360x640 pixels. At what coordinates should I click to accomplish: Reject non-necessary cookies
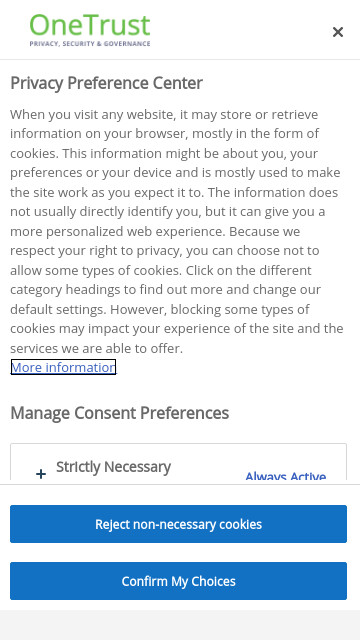(x=178, y=524)
